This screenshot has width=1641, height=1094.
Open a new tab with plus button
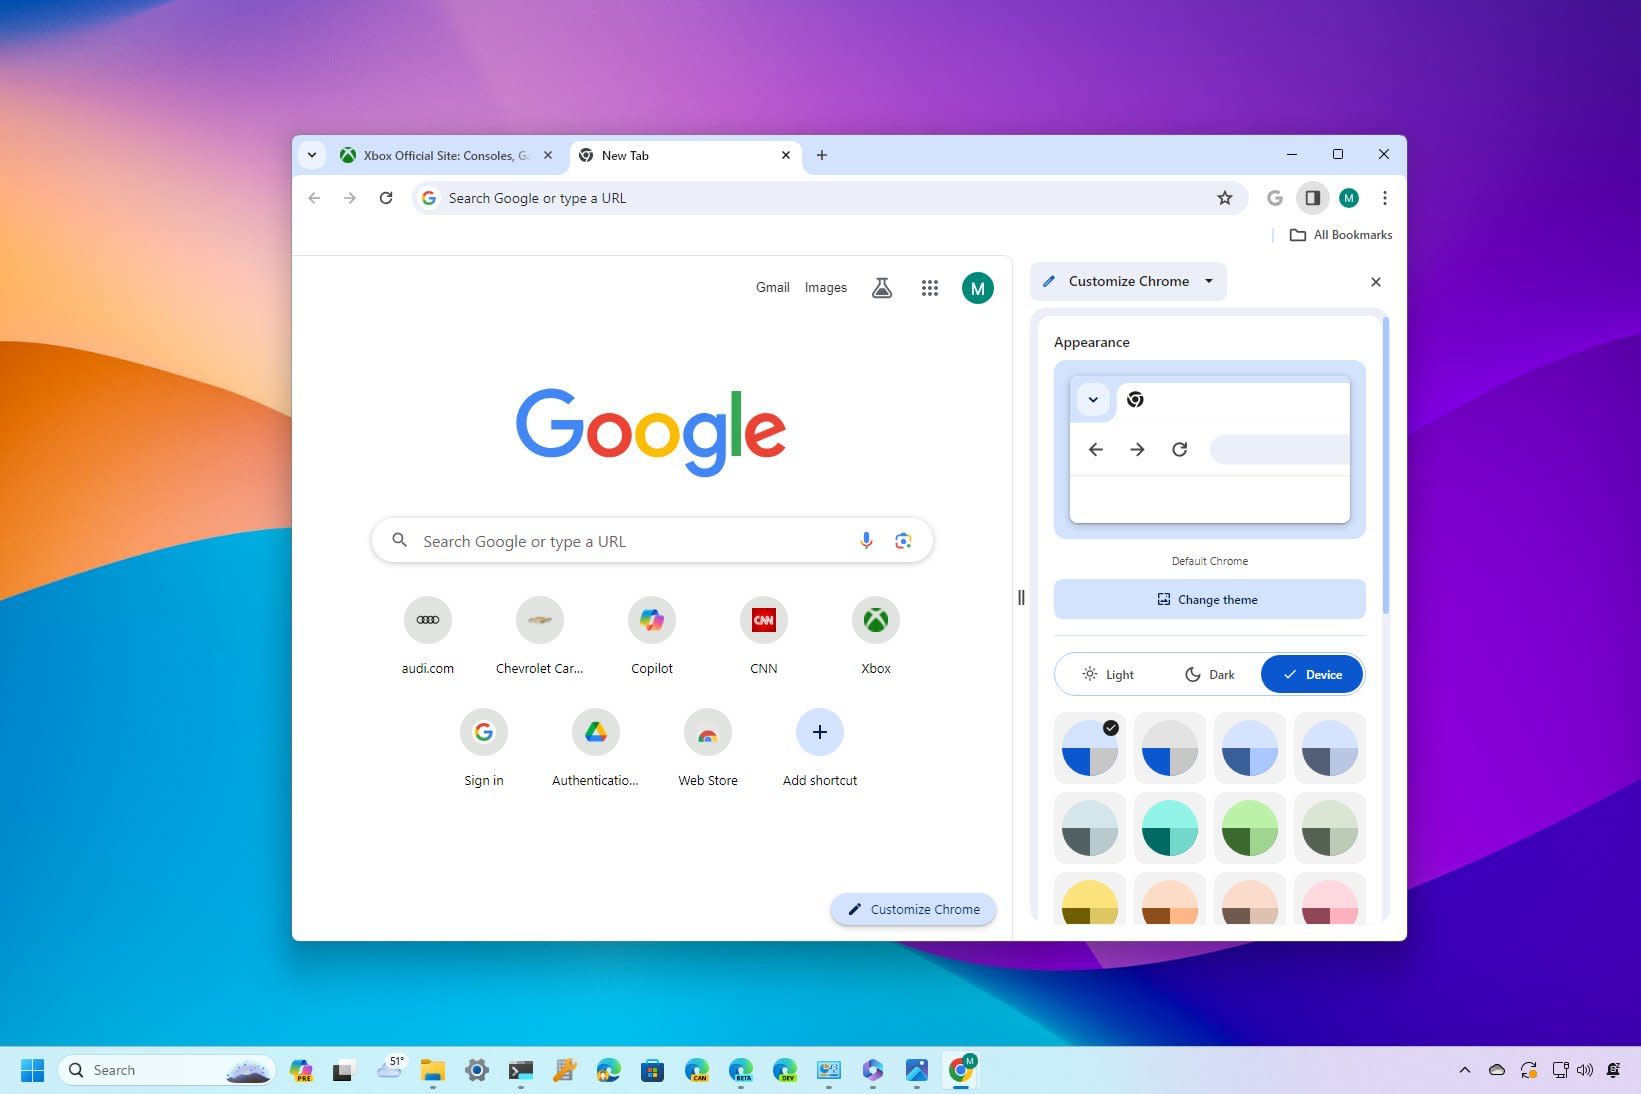pos(821,155)
